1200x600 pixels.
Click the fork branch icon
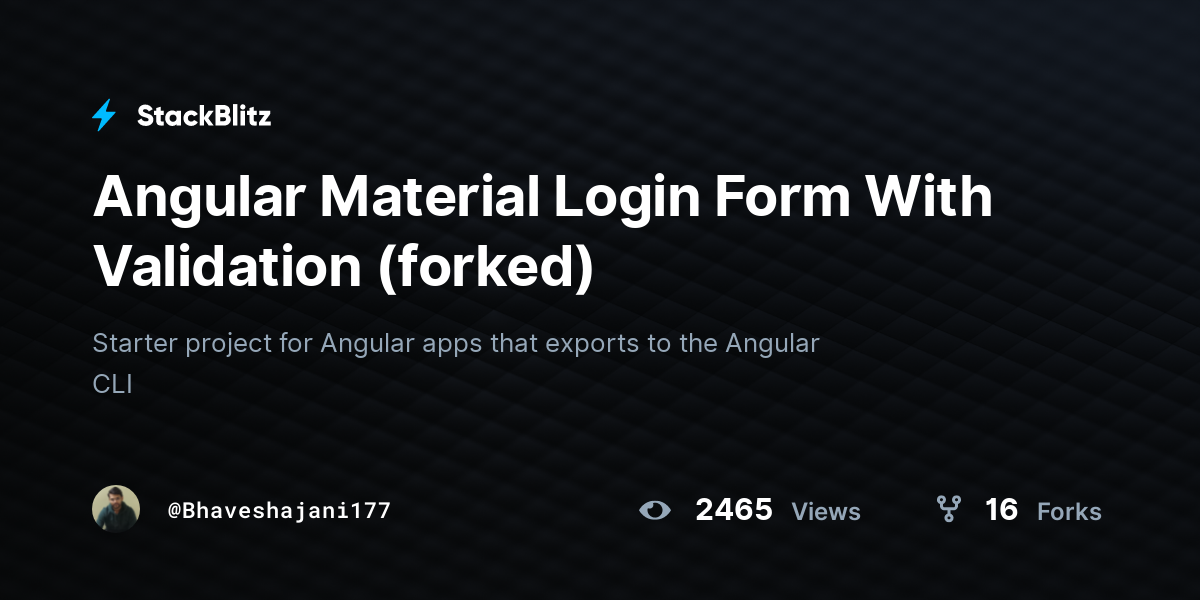pos(948,509)
